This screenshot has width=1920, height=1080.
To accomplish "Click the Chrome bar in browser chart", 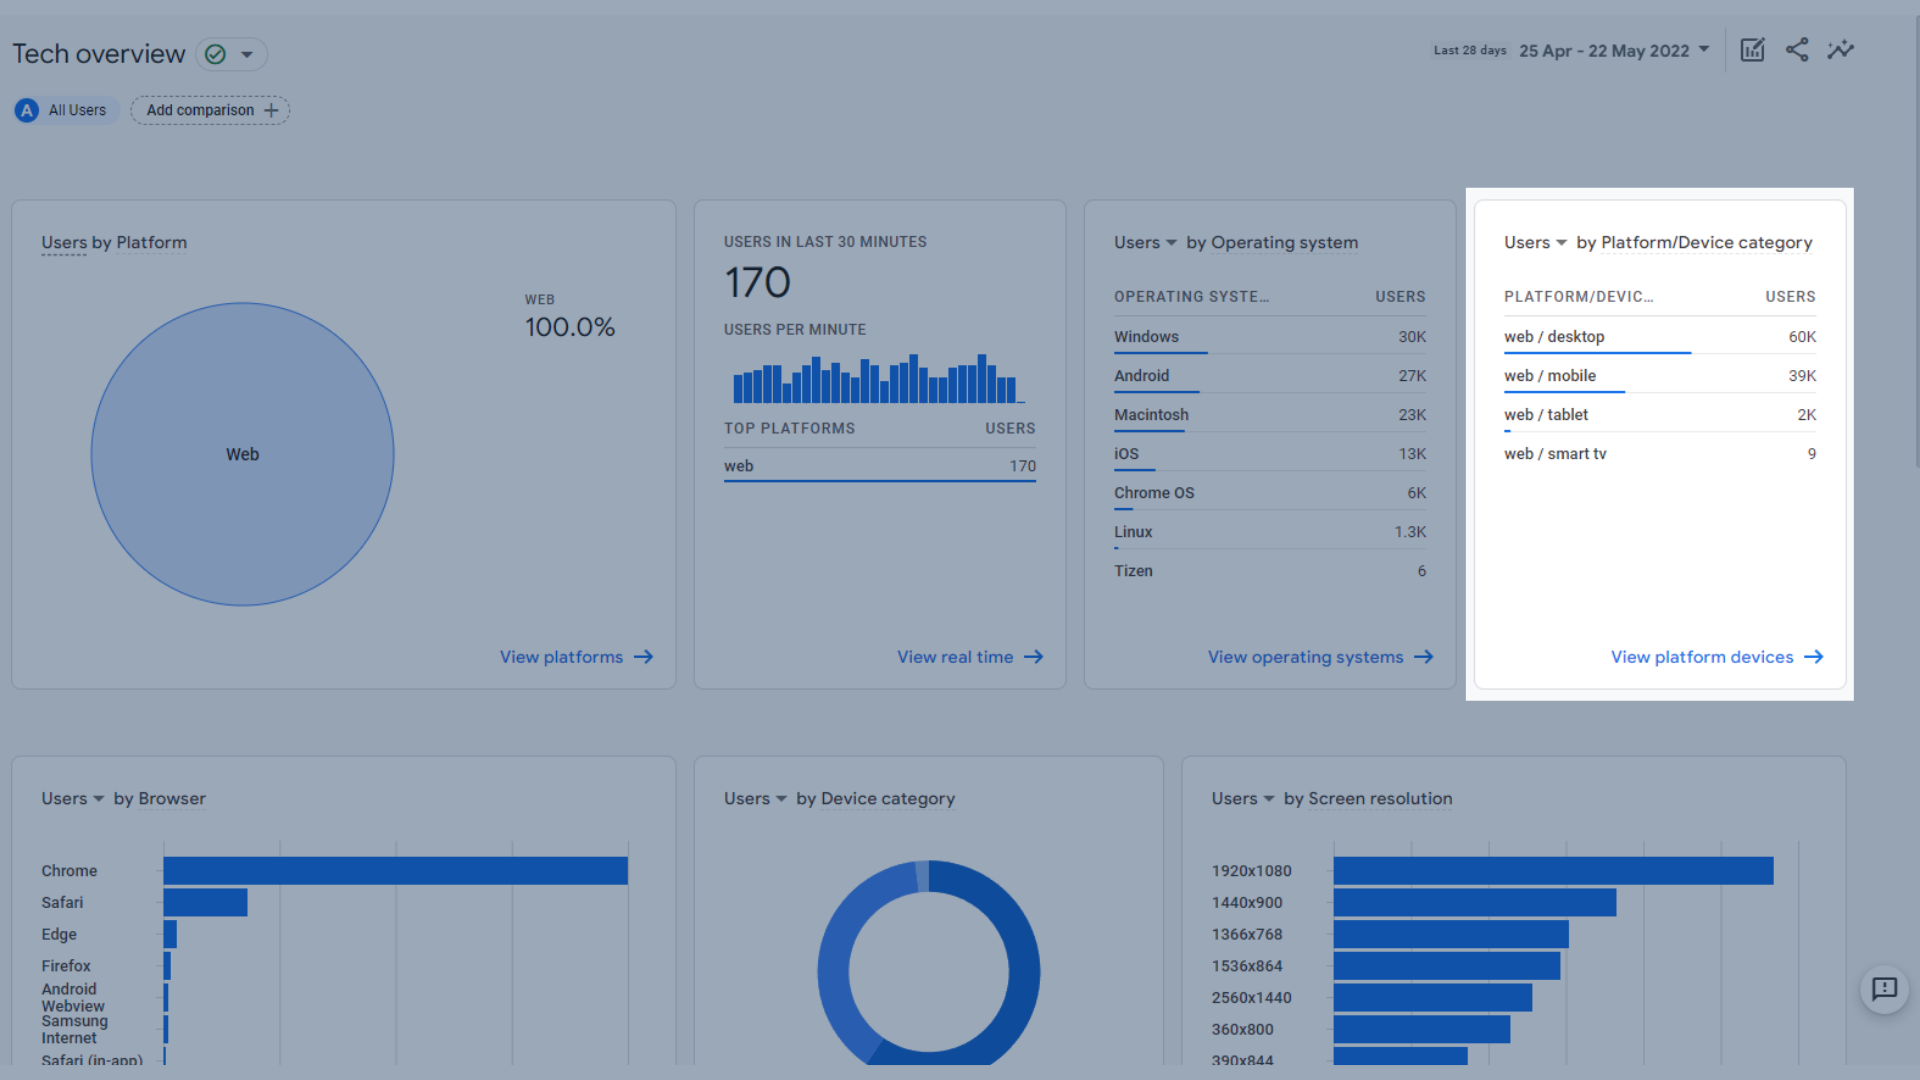I will [x=395, y=871].
